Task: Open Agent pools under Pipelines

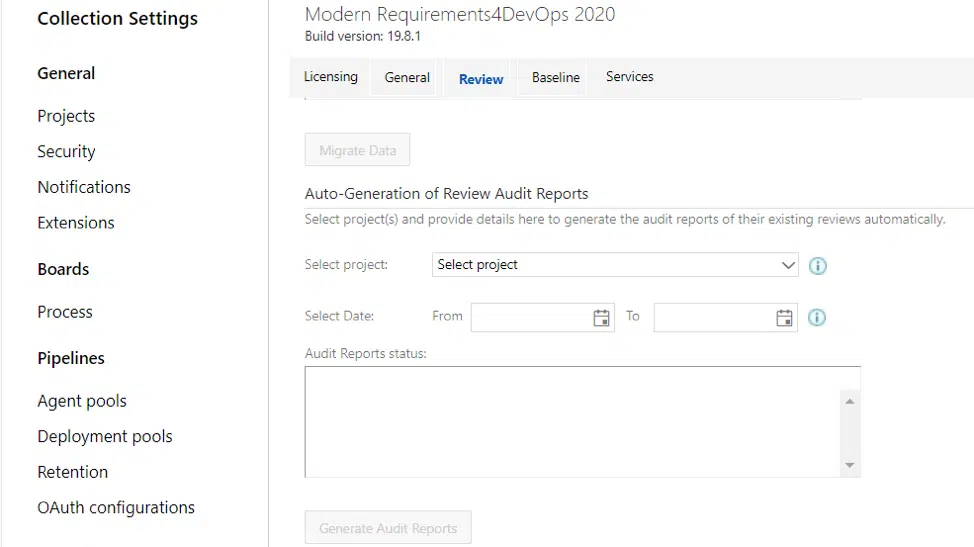Action: tap(82, 401)
